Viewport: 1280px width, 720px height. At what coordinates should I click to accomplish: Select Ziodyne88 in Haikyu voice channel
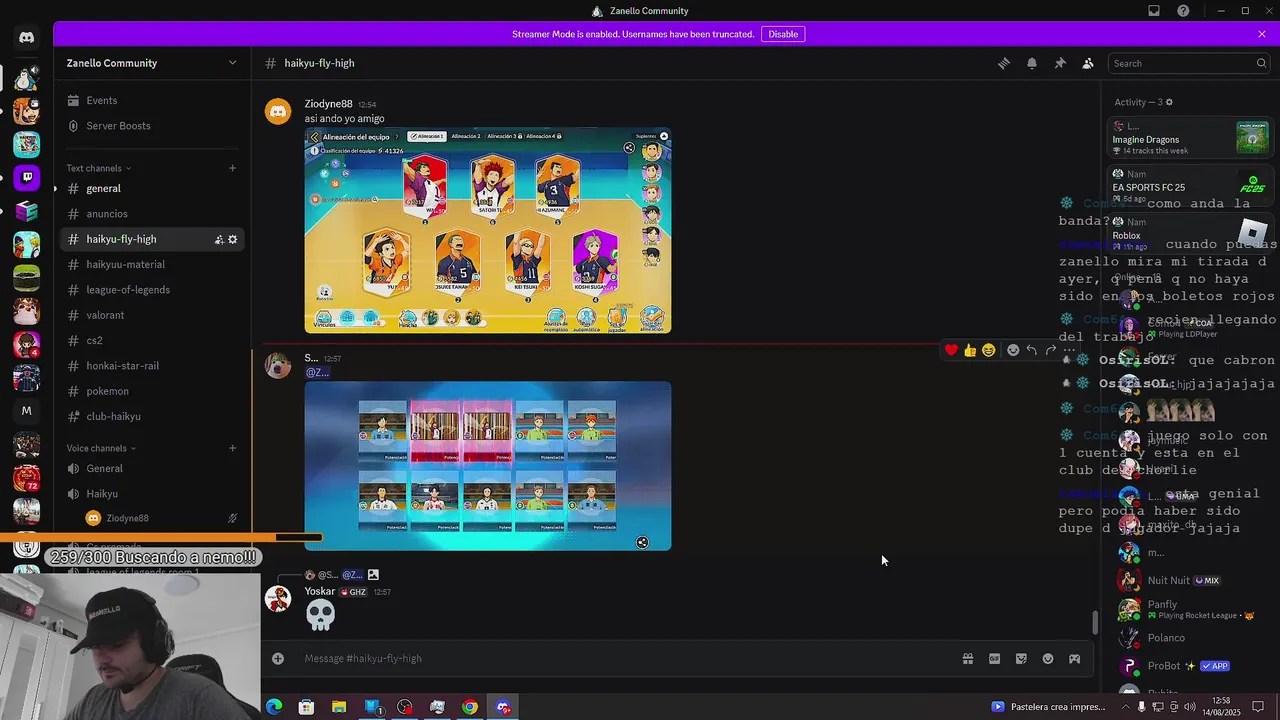pyautogui.click(x=160, y=518)
